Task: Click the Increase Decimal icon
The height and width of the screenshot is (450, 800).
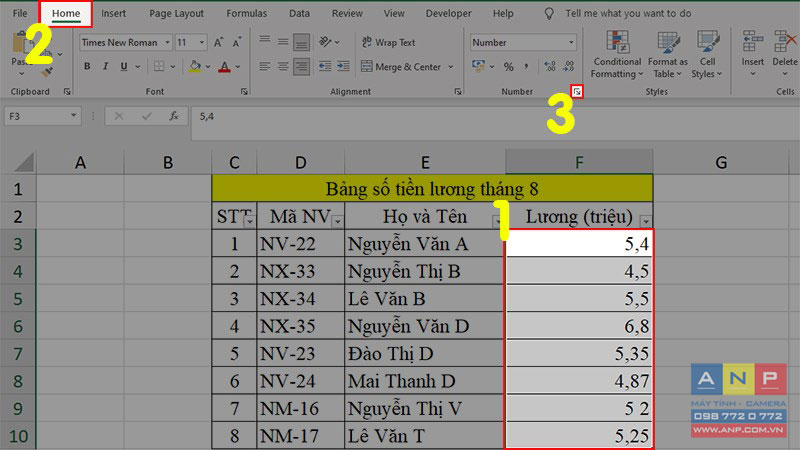Action: 550,66
